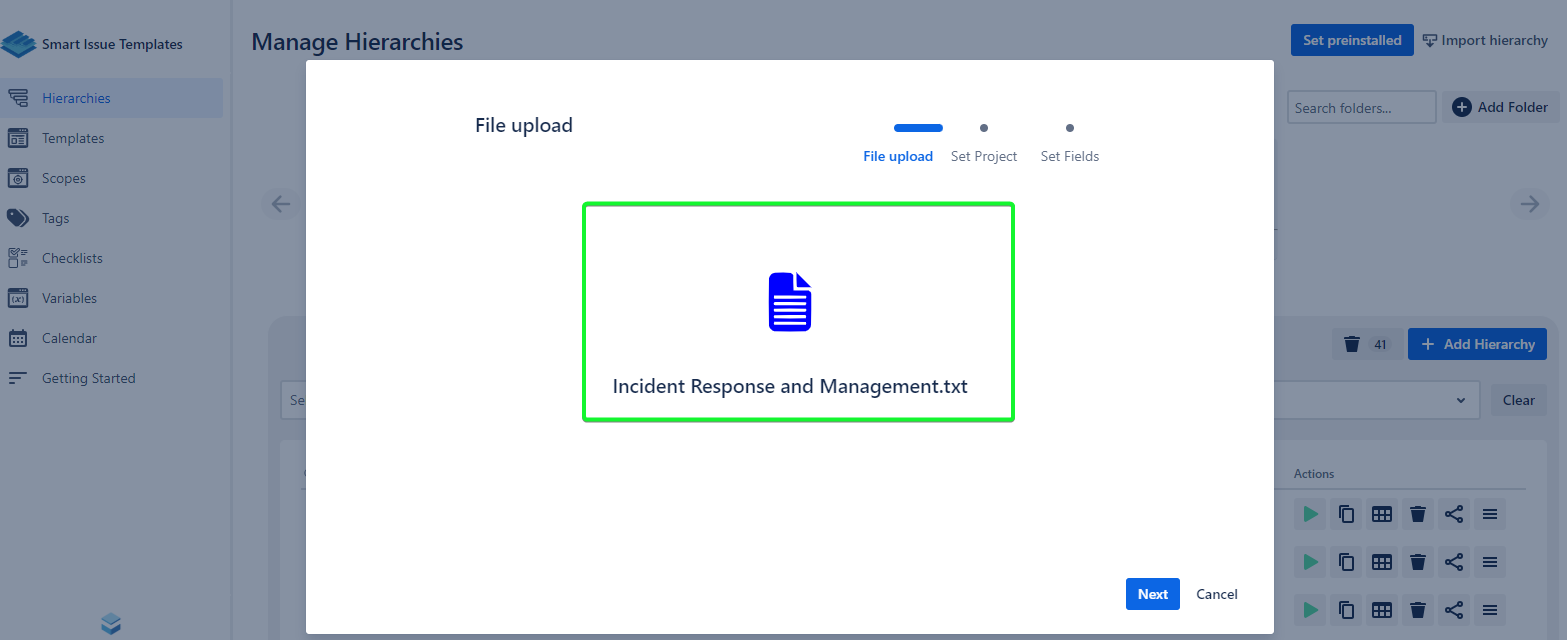Open the Checklists icon in sidebar
Screen dimensions: 1567x640
pos(18,258)
